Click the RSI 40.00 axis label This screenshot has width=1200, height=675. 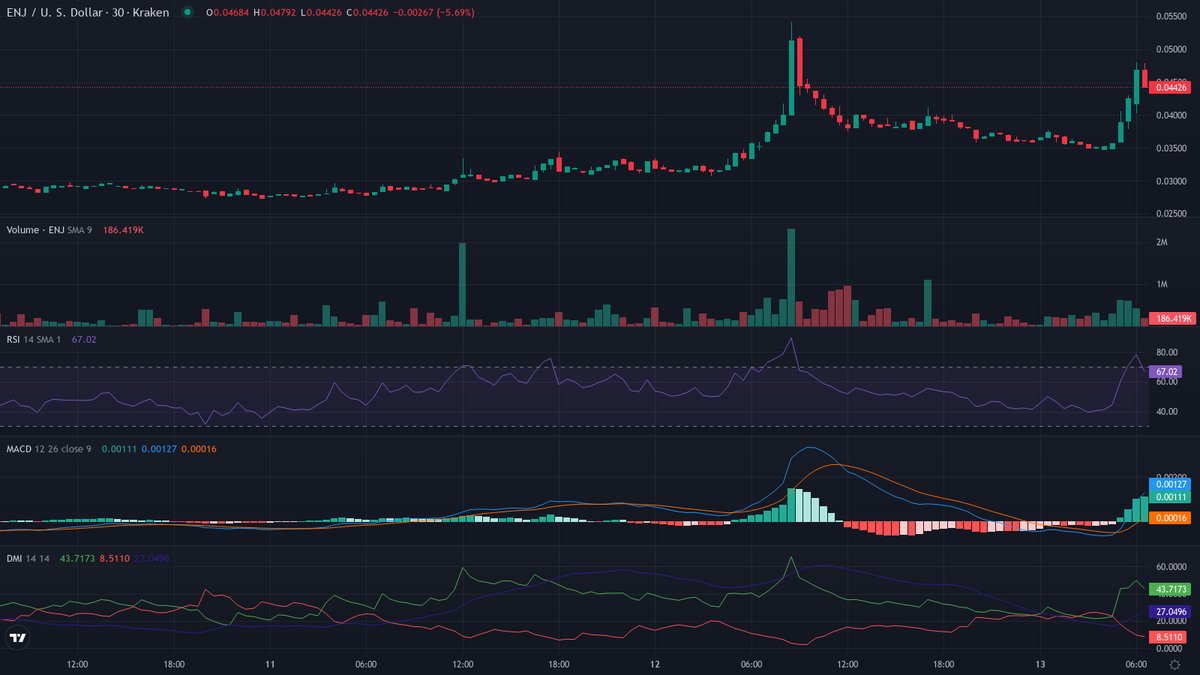1166,412
